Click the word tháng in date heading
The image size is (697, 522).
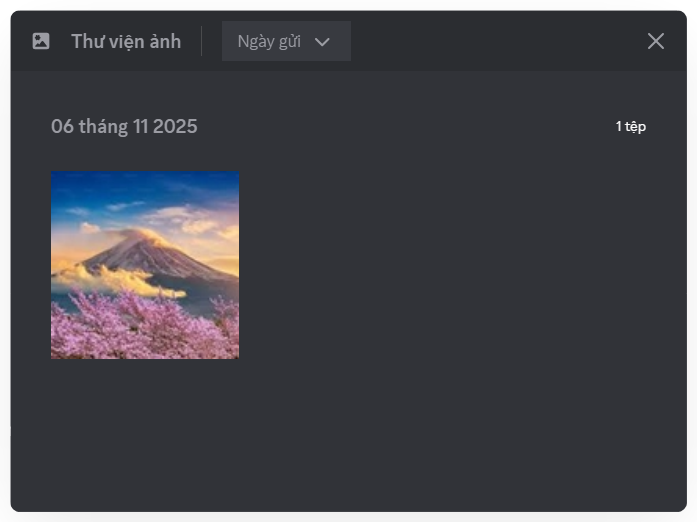[103, 127]
